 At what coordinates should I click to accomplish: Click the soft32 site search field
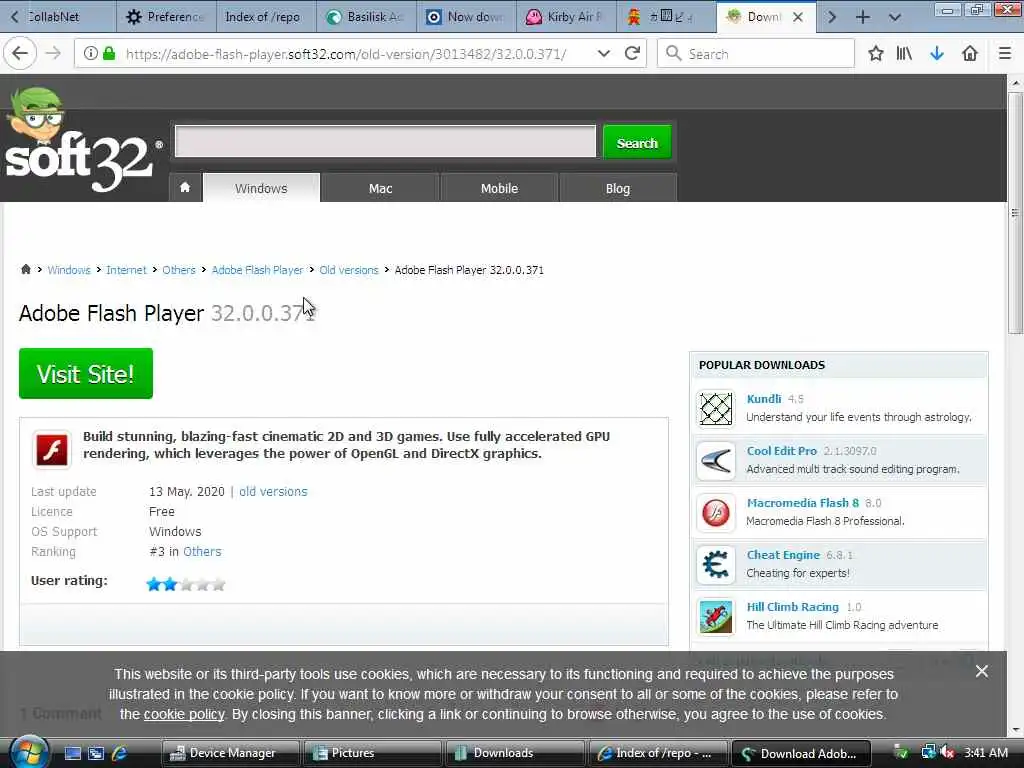[x=385, y=141]
